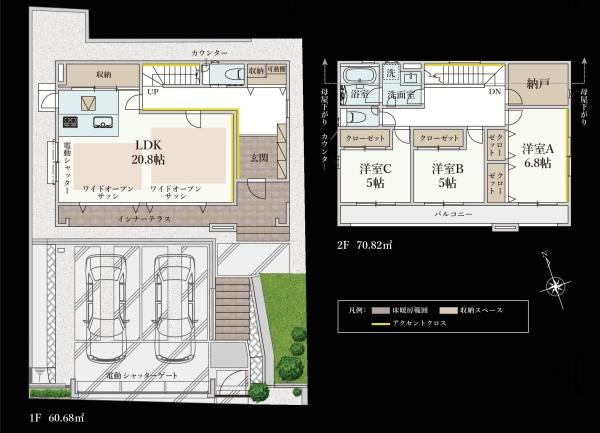Click the 収納スペース legend swatch
The image size is (600, 433).
448,311
